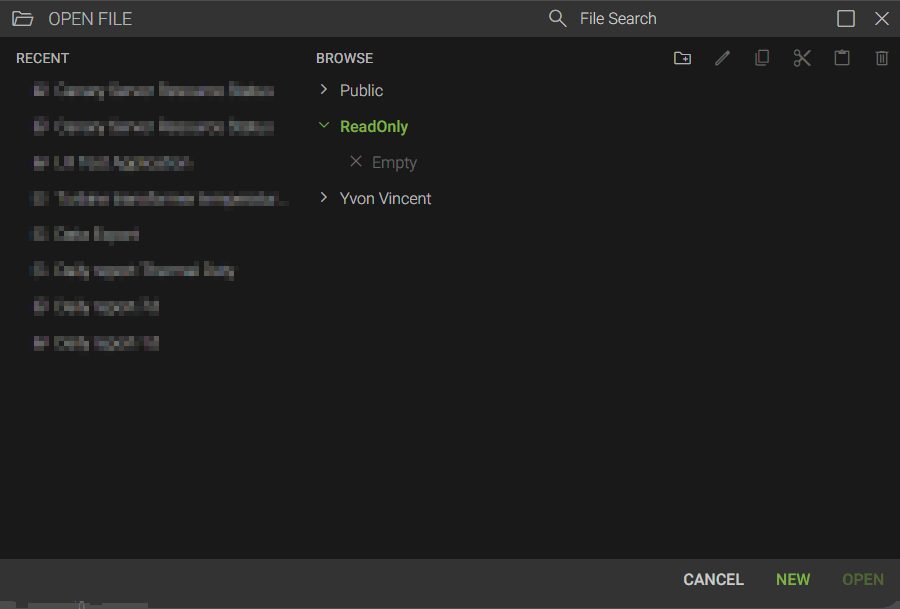
Task: Click the open folder icon beside OPEN FILE
Action: 22,19
